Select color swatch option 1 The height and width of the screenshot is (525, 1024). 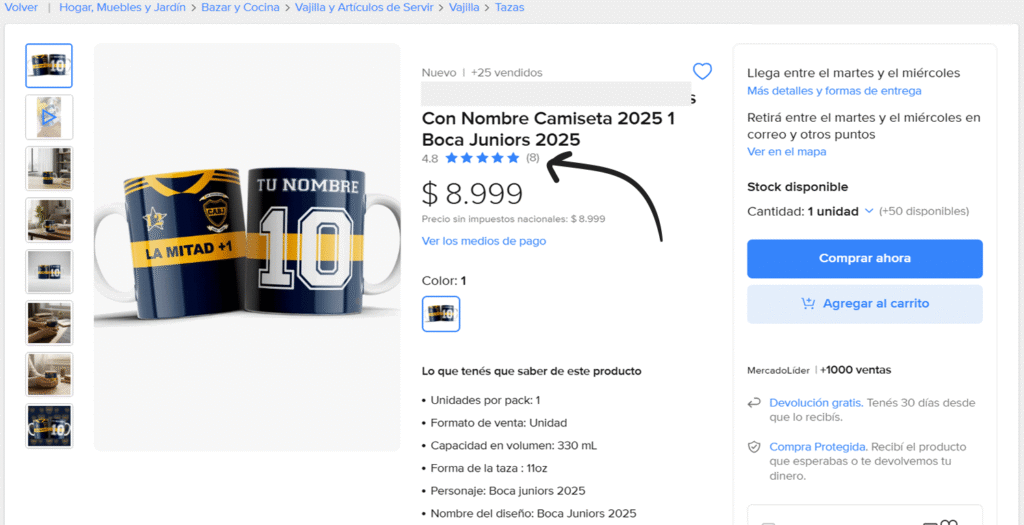(x=441, y=314)
